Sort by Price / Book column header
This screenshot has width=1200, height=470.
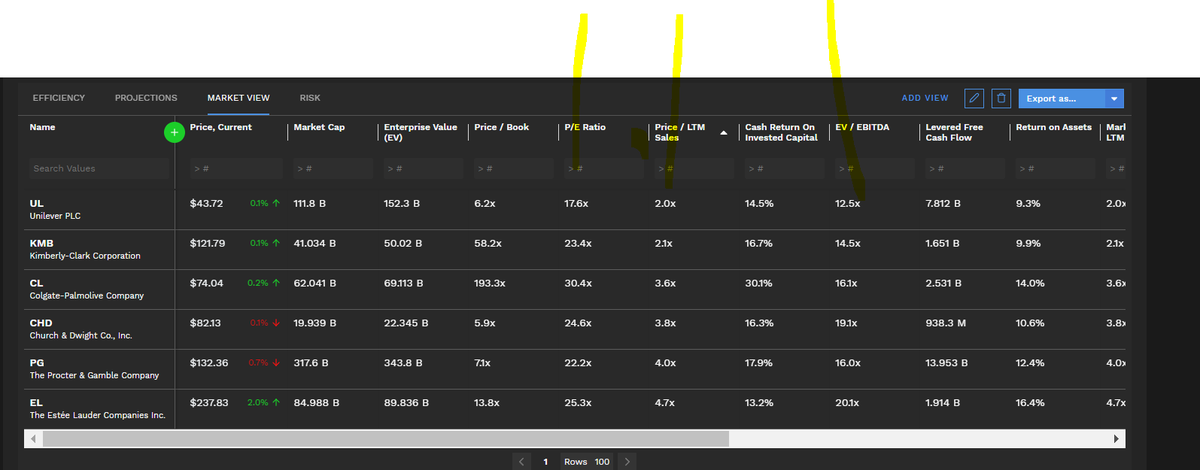500,127
